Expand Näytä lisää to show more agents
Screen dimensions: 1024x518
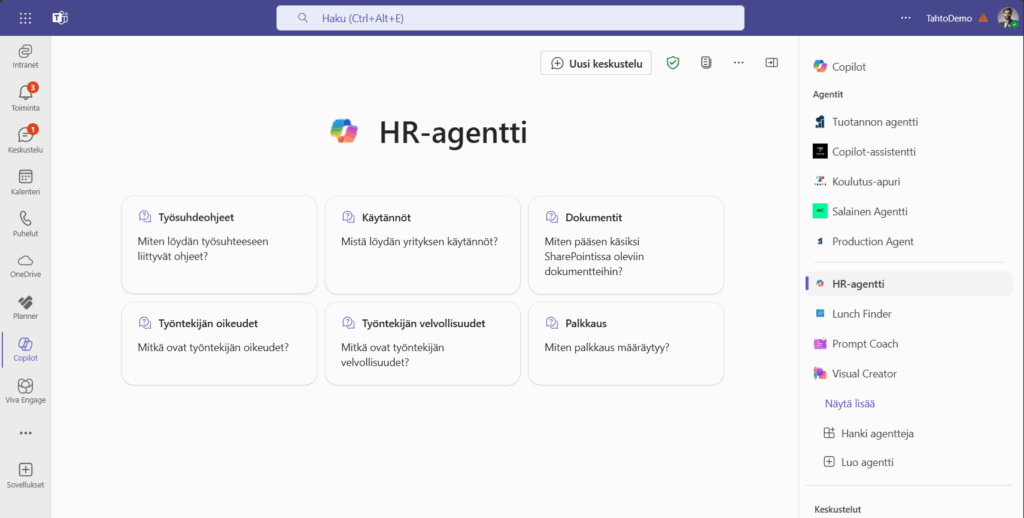(850, 404)
